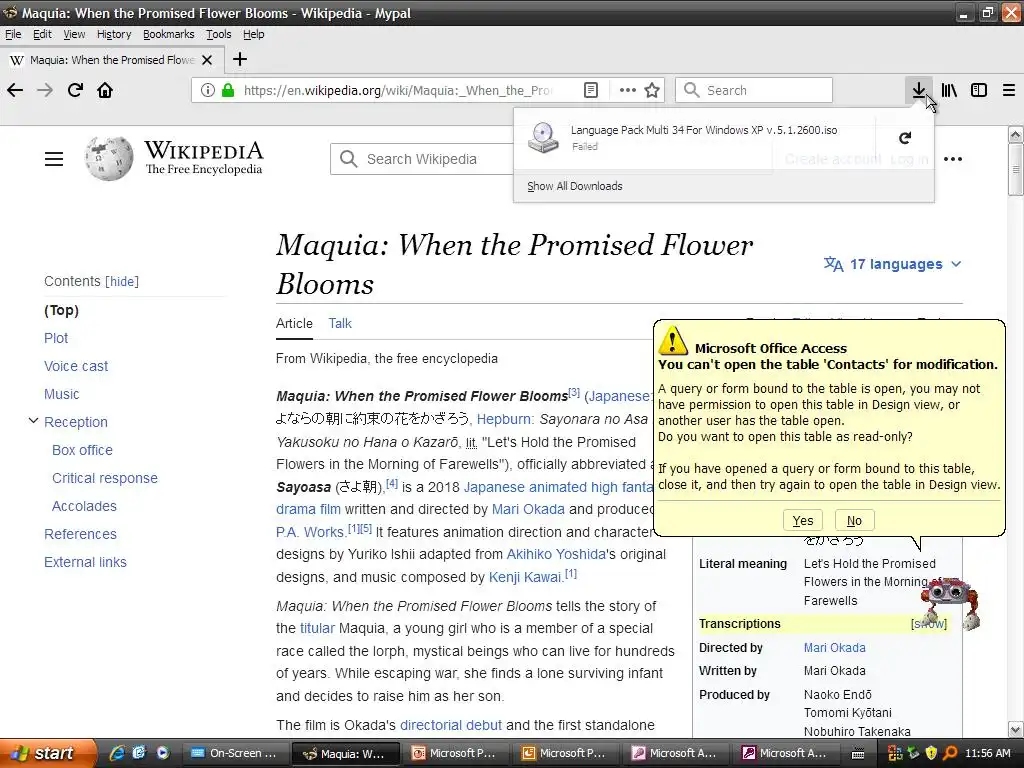Jump to Accolades subsection
Screen dimensions: 1024x768
(x=84, y=506)
